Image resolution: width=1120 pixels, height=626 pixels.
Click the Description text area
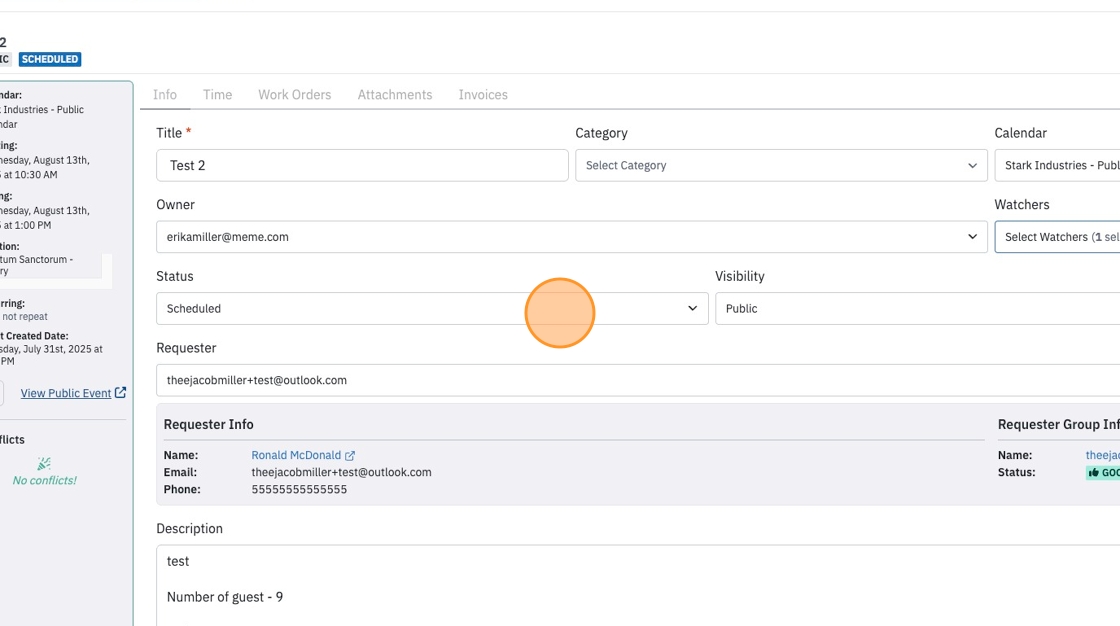pos(638,586)
